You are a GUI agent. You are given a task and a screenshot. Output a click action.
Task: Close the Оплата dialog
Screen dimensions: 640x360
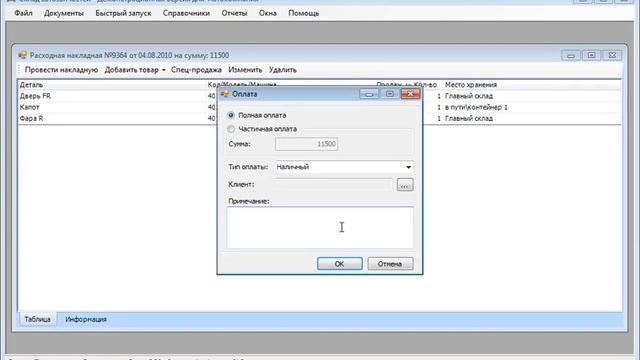(410, 94)
